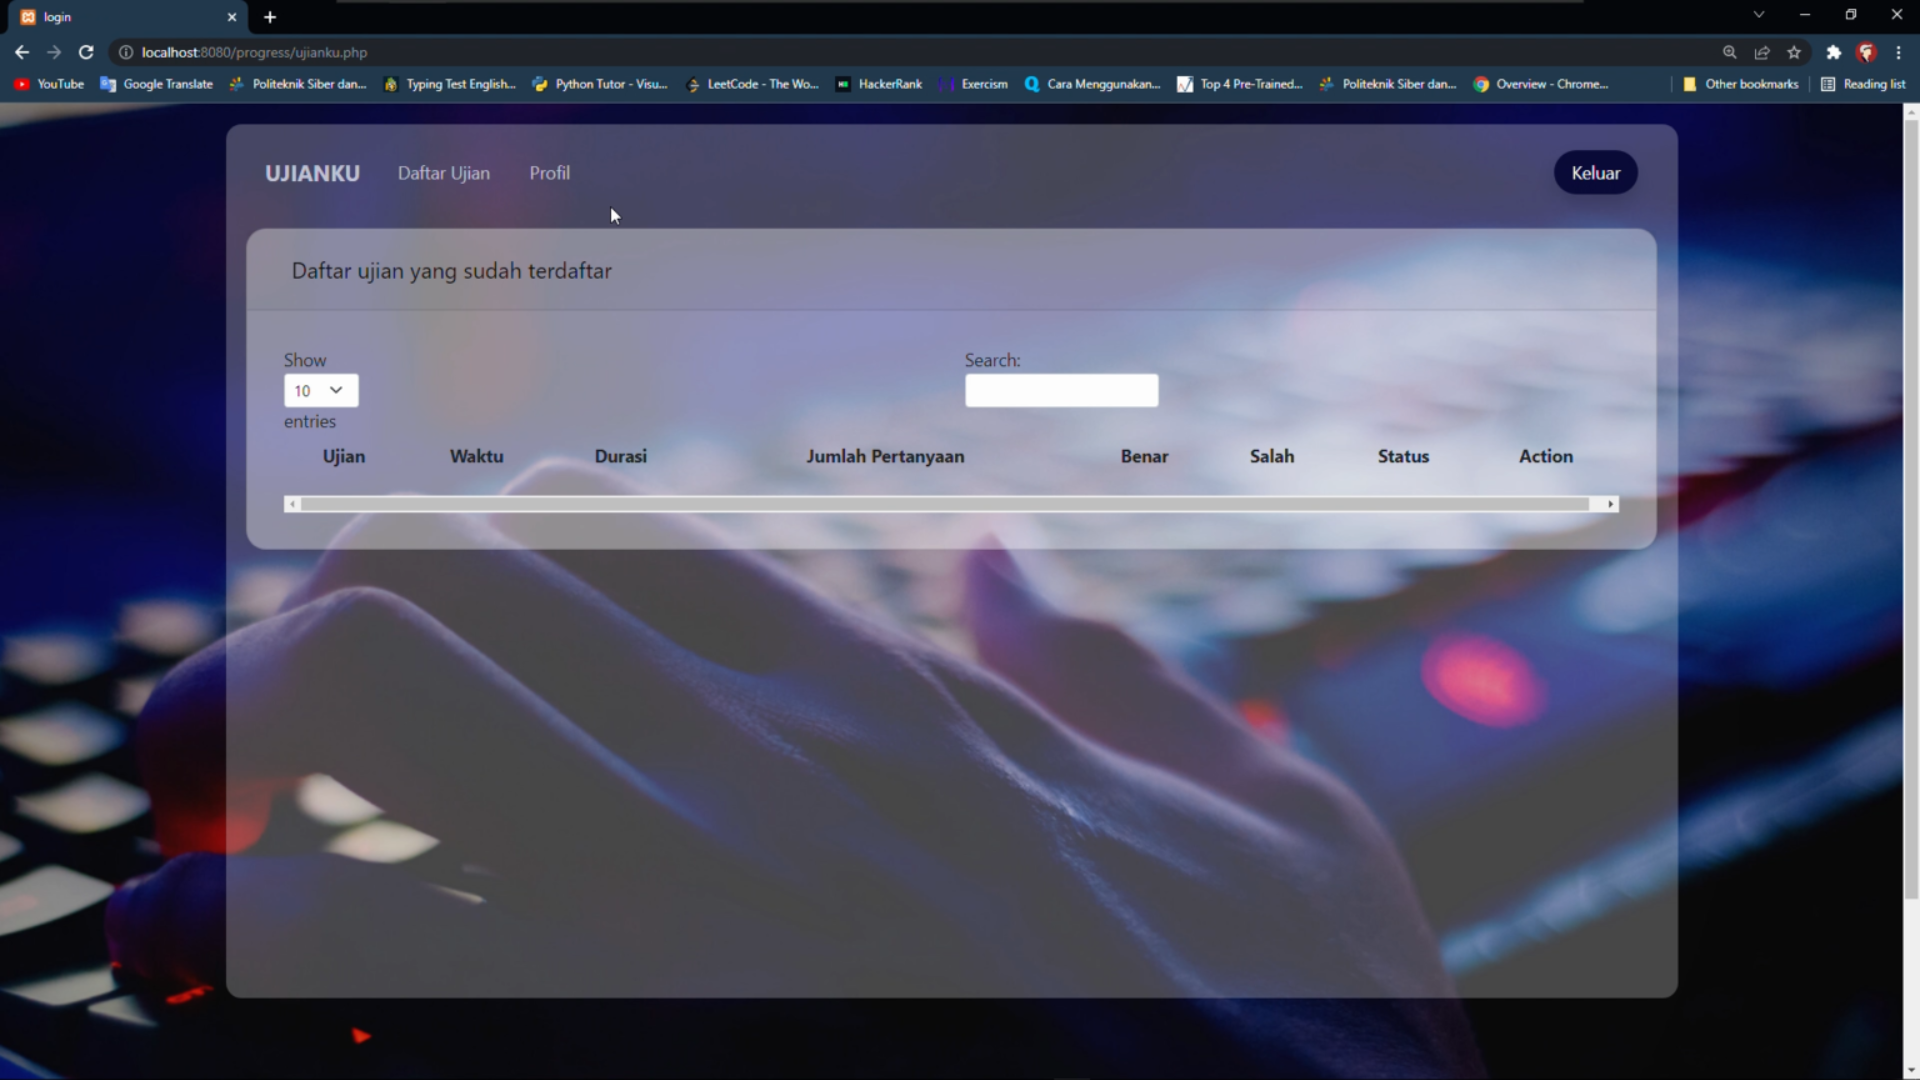Sort table by Waktu column header
Image resolution: width=1920 pixels, height=1080 pixels.
(x=476, y=456)
